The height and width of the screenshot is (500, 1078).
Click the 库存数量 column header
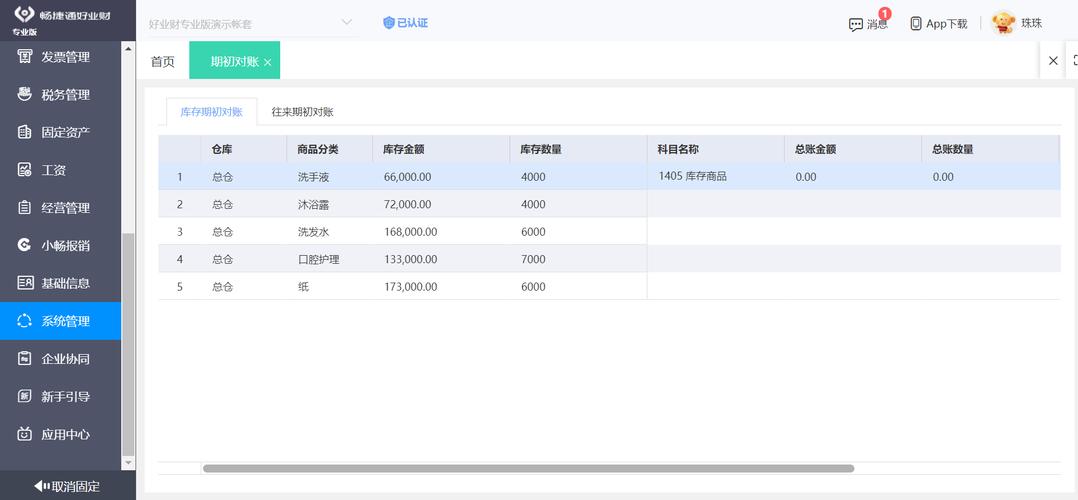578,149
